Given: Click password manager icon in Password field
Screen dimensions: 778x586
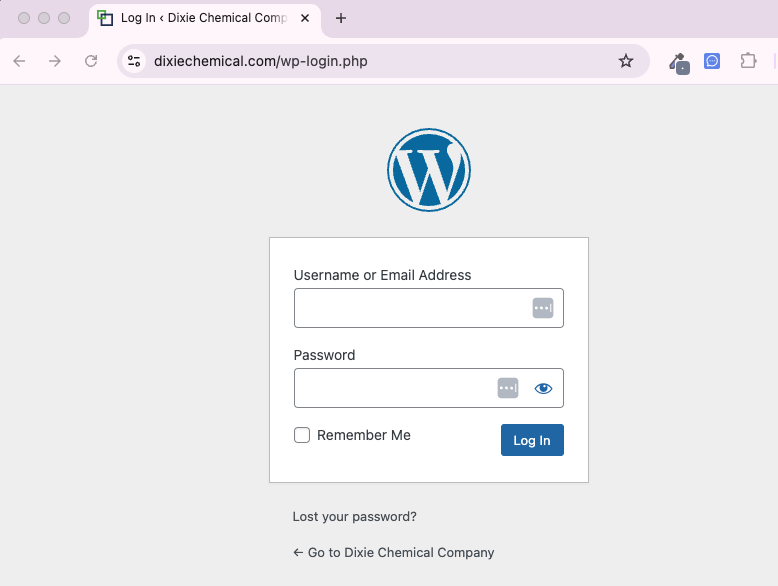Looking at the screenshot, I should pos(508,388).
